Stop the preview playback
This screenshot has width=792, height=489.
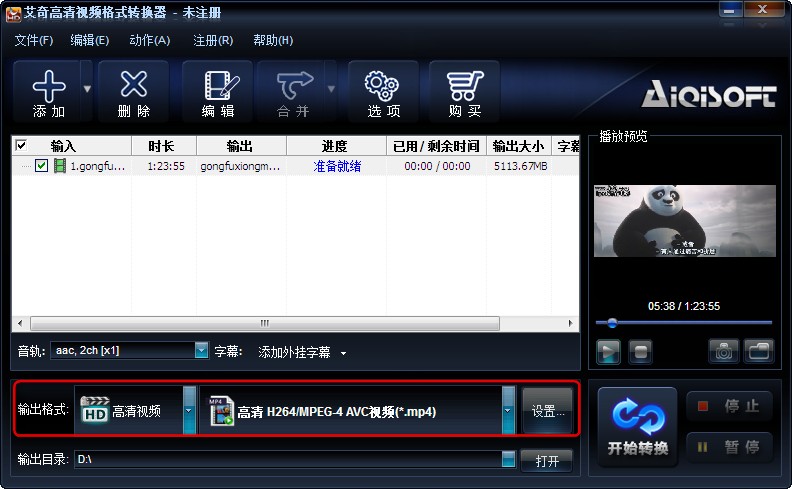(x=640, y=351)
